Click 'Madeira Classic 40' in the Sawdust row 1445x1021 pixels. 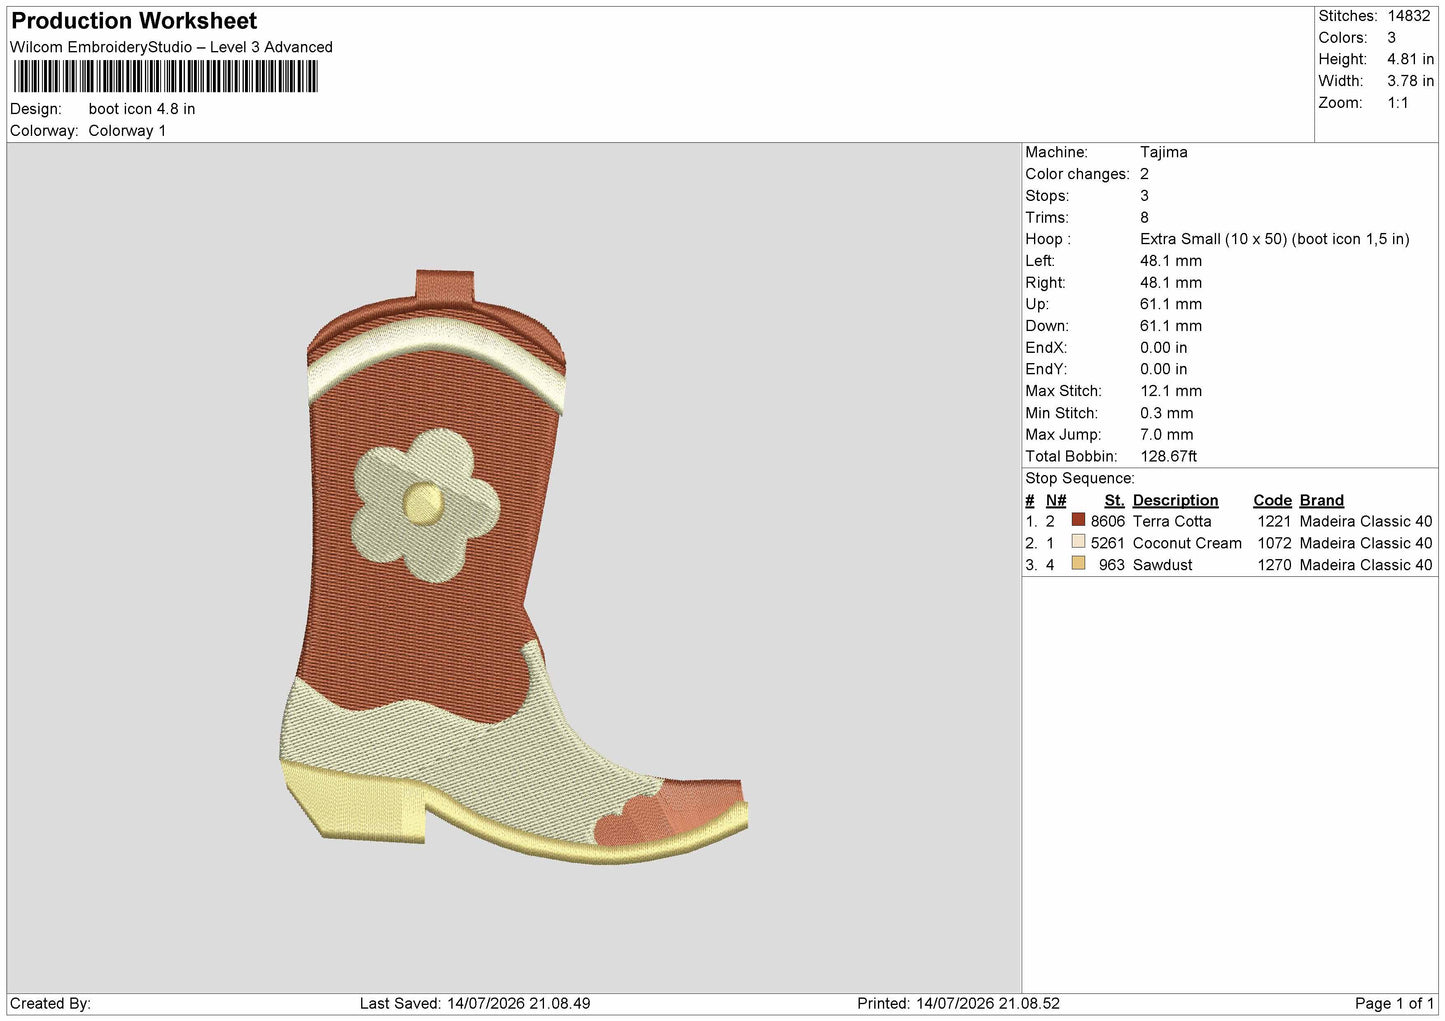coord(1366,565)
